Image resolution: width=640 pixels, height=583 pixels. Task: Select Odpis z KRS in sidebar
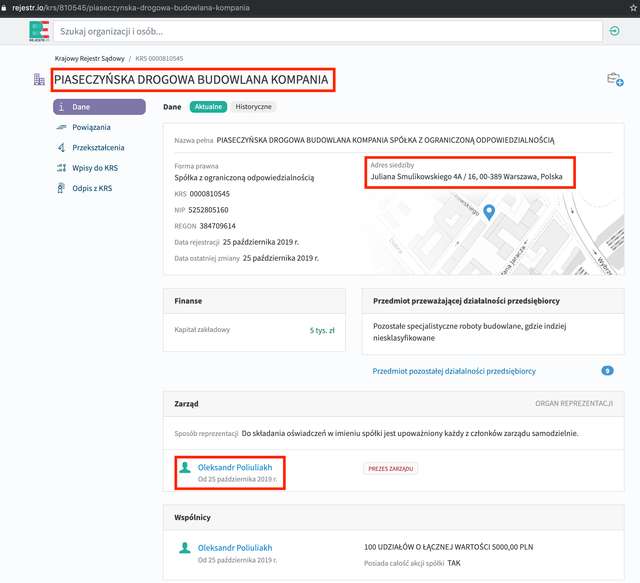(x=92, y=188)
